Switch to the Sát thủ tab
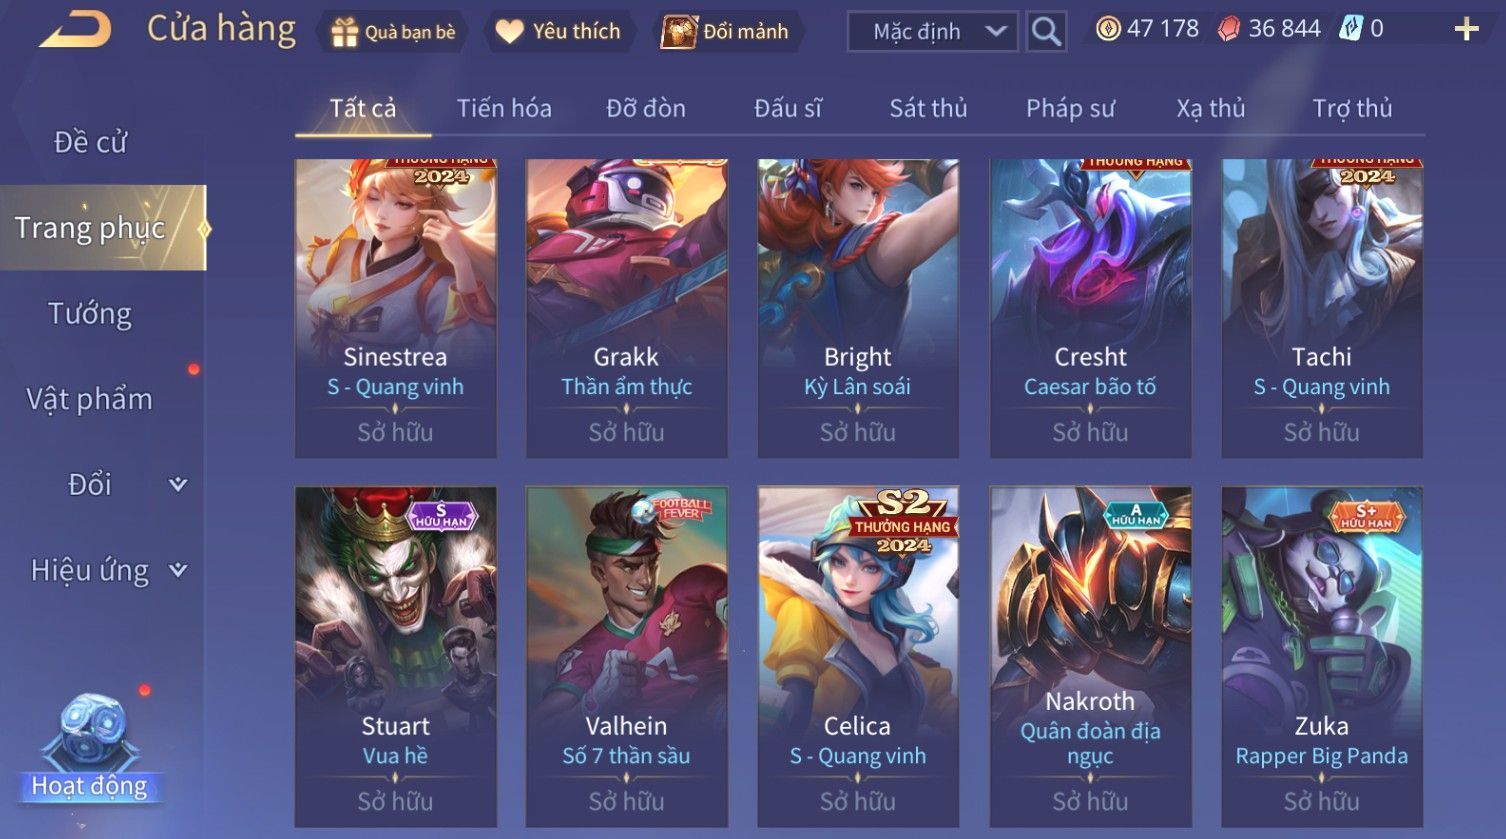Image resolution: width=1506 pixels, height=839 pixels. [928, 108]
